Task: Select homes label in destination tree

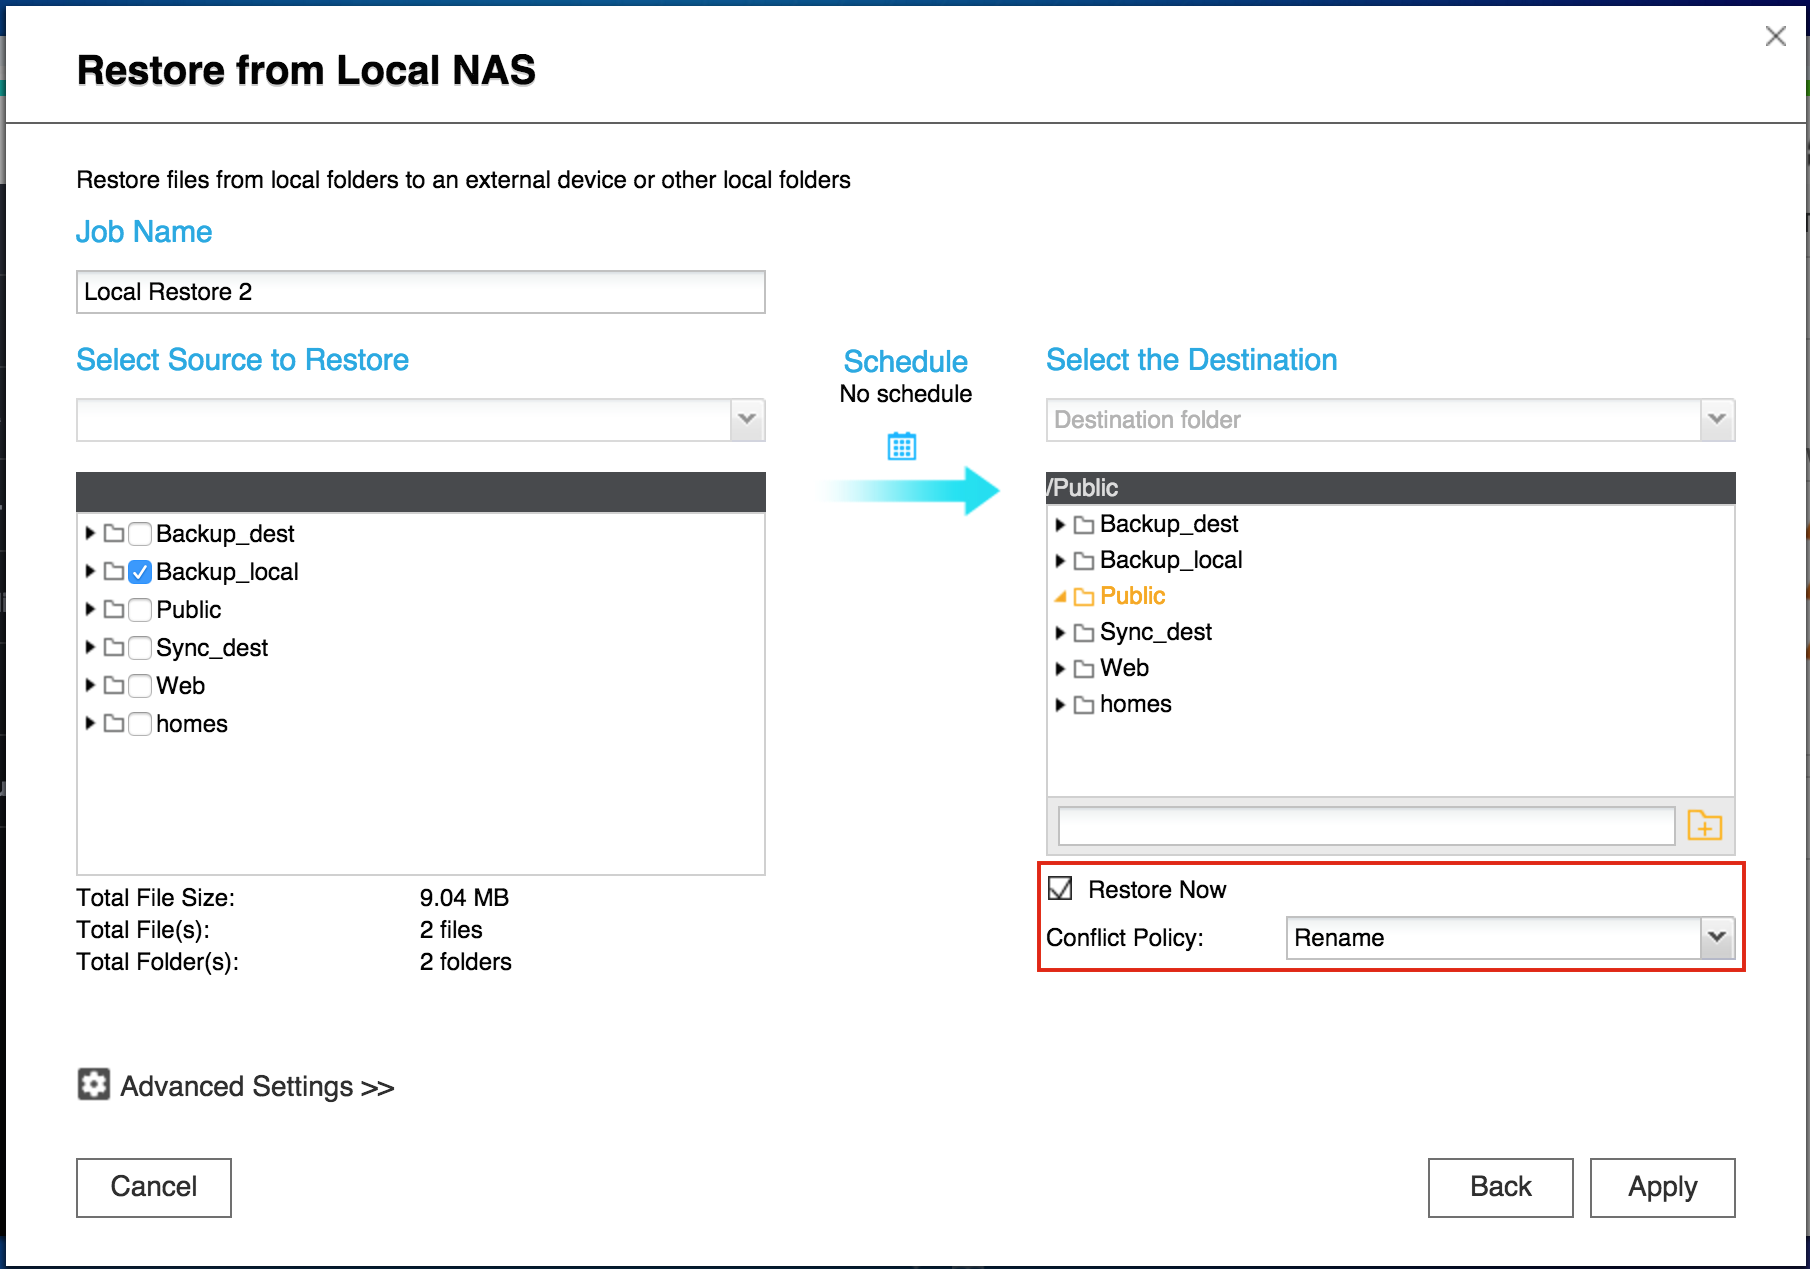Action: tap(1135, 704)
